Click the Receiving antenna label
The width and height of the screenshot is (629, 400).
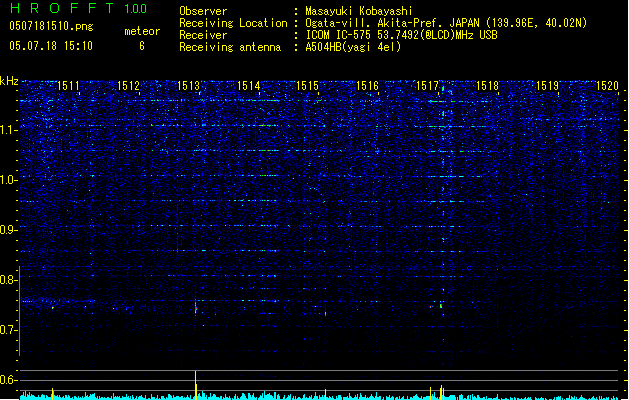pos(230,47)
